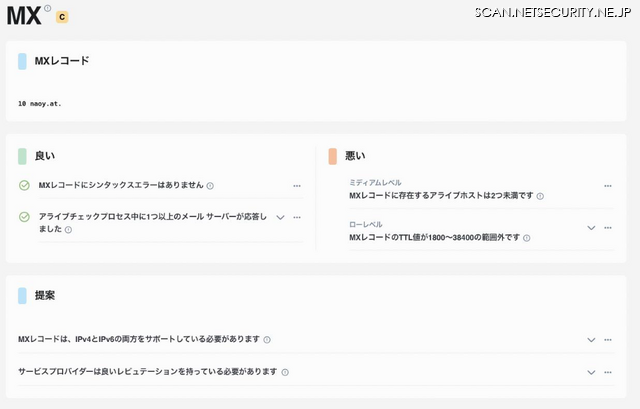
Task: Expand the low-level TTL value issue
Action: tap(591, 228)
